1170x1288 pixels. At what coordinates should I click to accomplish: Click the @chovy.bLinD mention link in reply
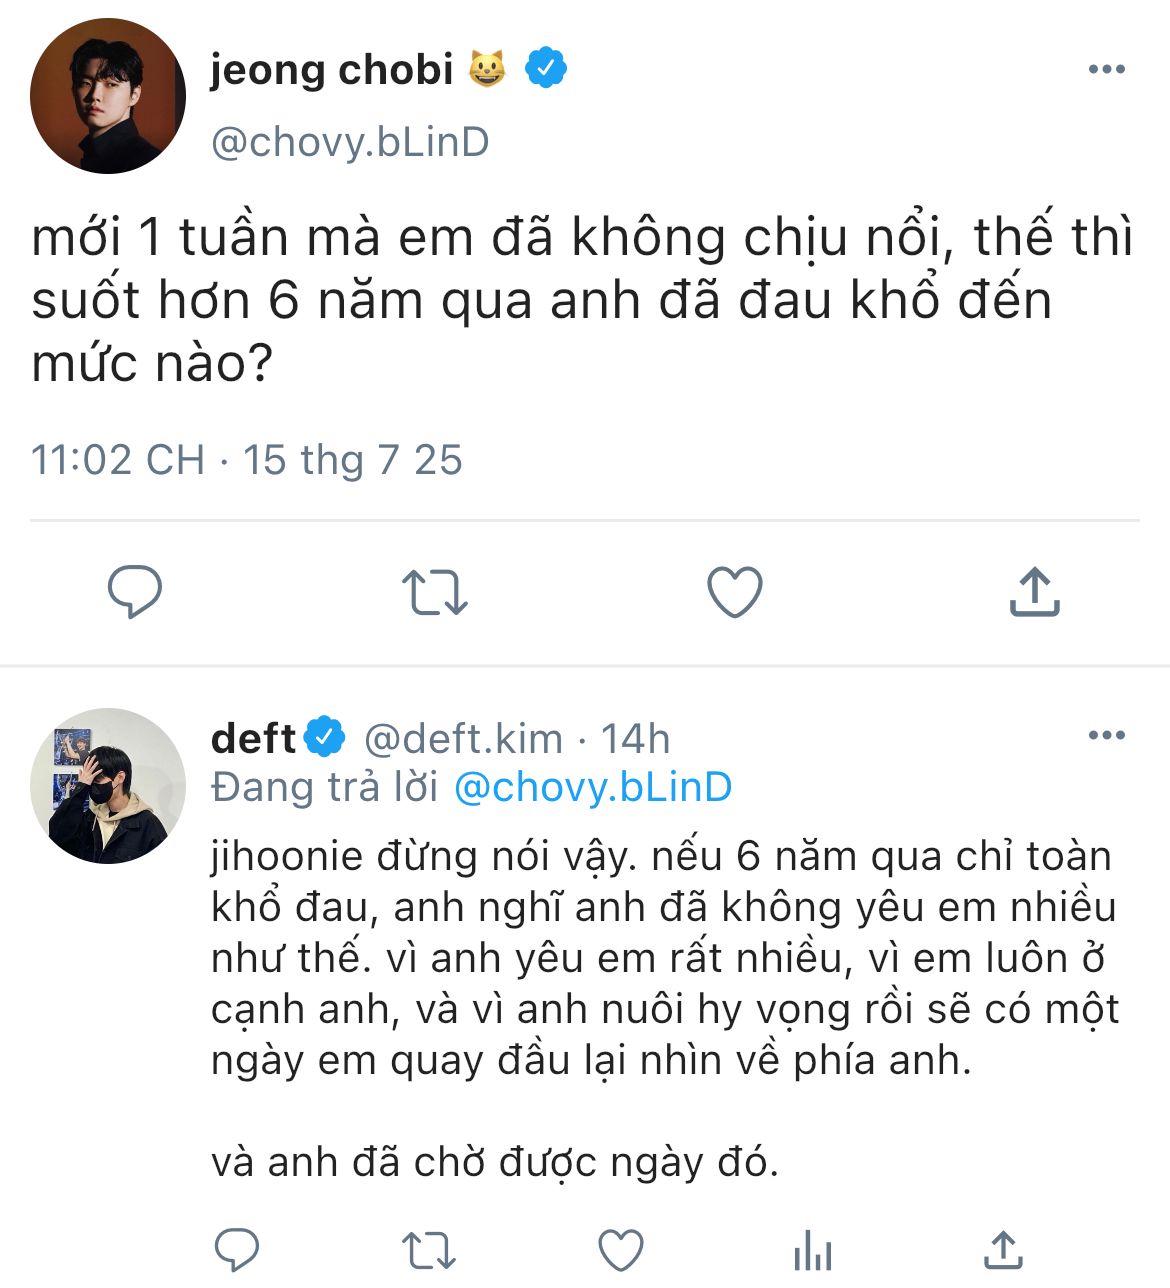pos(593,788)
